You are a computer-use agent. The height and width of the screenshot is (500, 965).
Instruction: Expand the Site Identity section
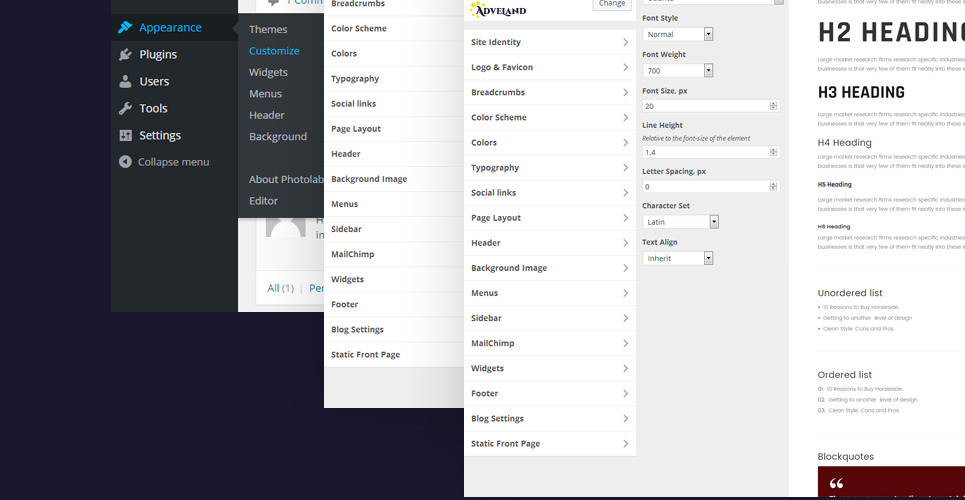pyautogui.click(x=549, y=43)
